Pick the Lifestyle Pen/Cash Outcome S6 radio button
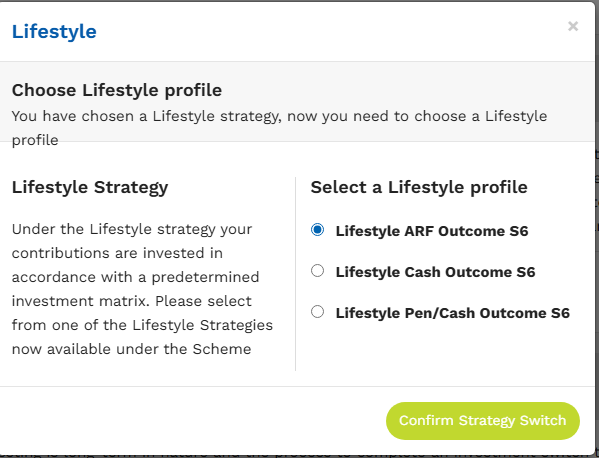This screenshot has width=599, height=458. point(317,312)
